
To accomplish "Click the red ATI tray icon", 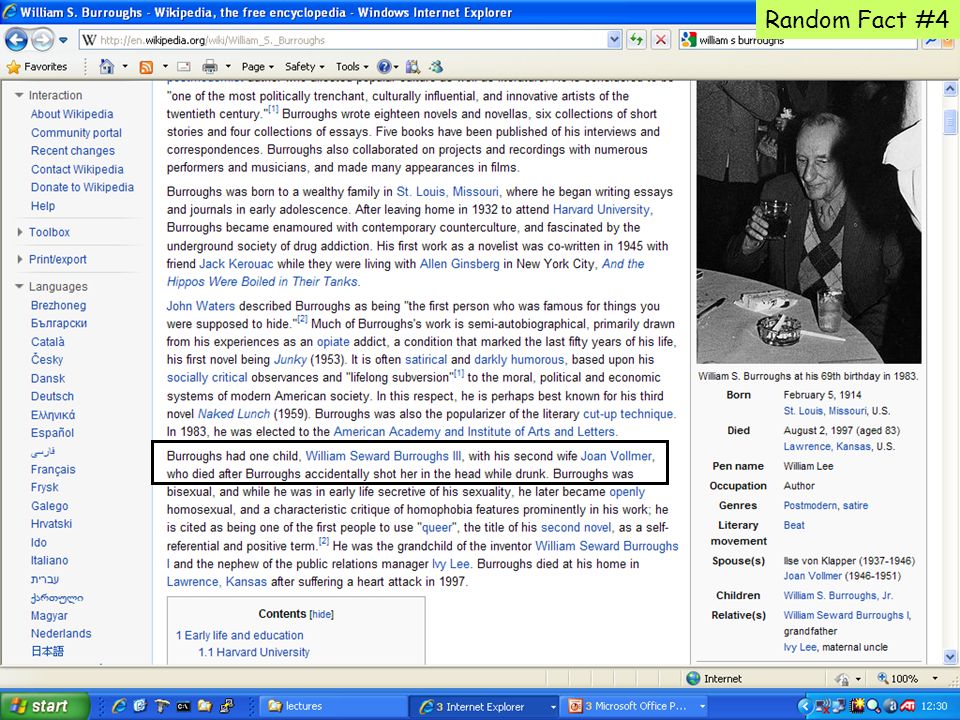I will pyautogui.click(x=908, y=707).
